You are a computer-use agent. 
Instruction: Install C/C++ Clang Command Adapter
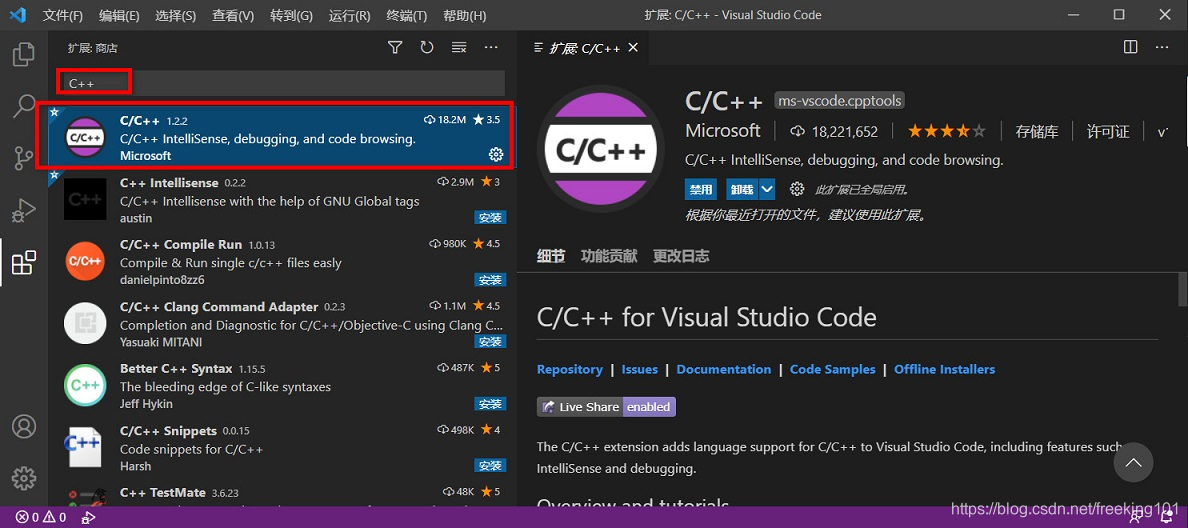coord(490,342)
